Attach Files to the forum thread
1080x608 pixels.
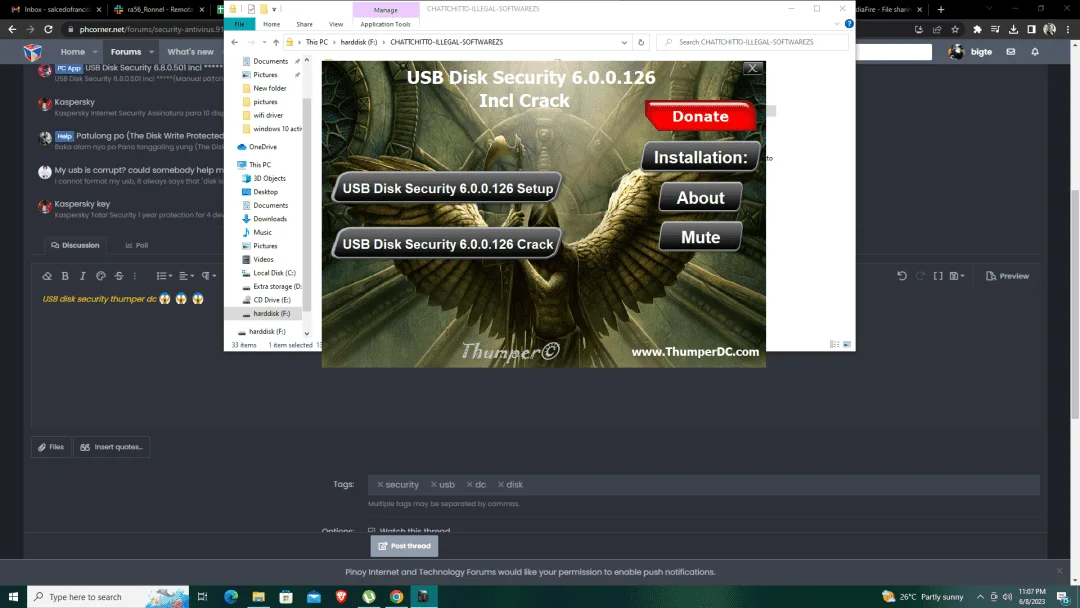coord(51,447)
